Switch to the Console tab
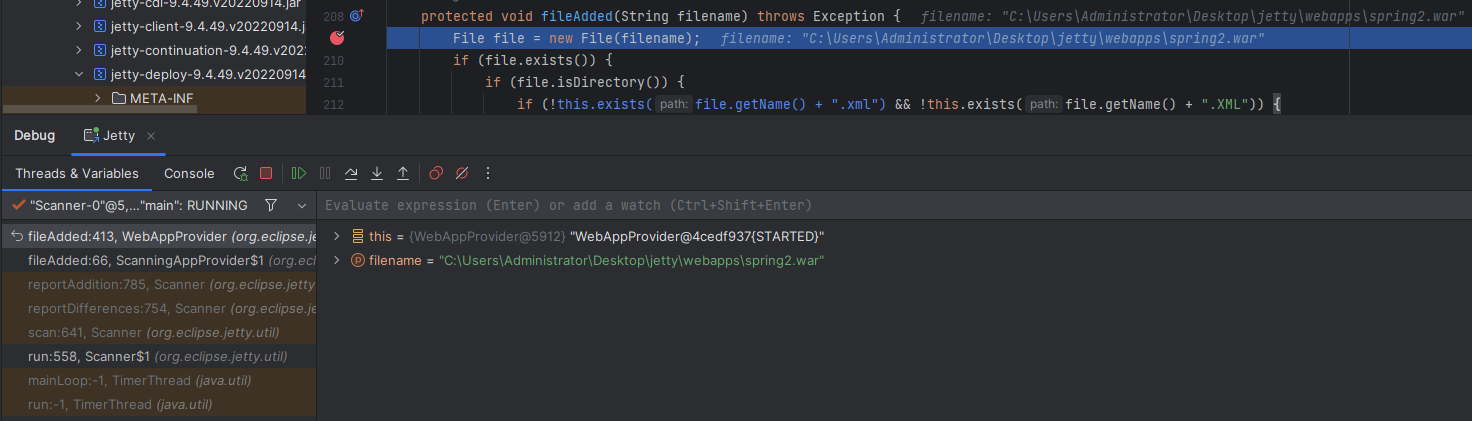This screenshot has width=1472, height=421. coord(189,173)
